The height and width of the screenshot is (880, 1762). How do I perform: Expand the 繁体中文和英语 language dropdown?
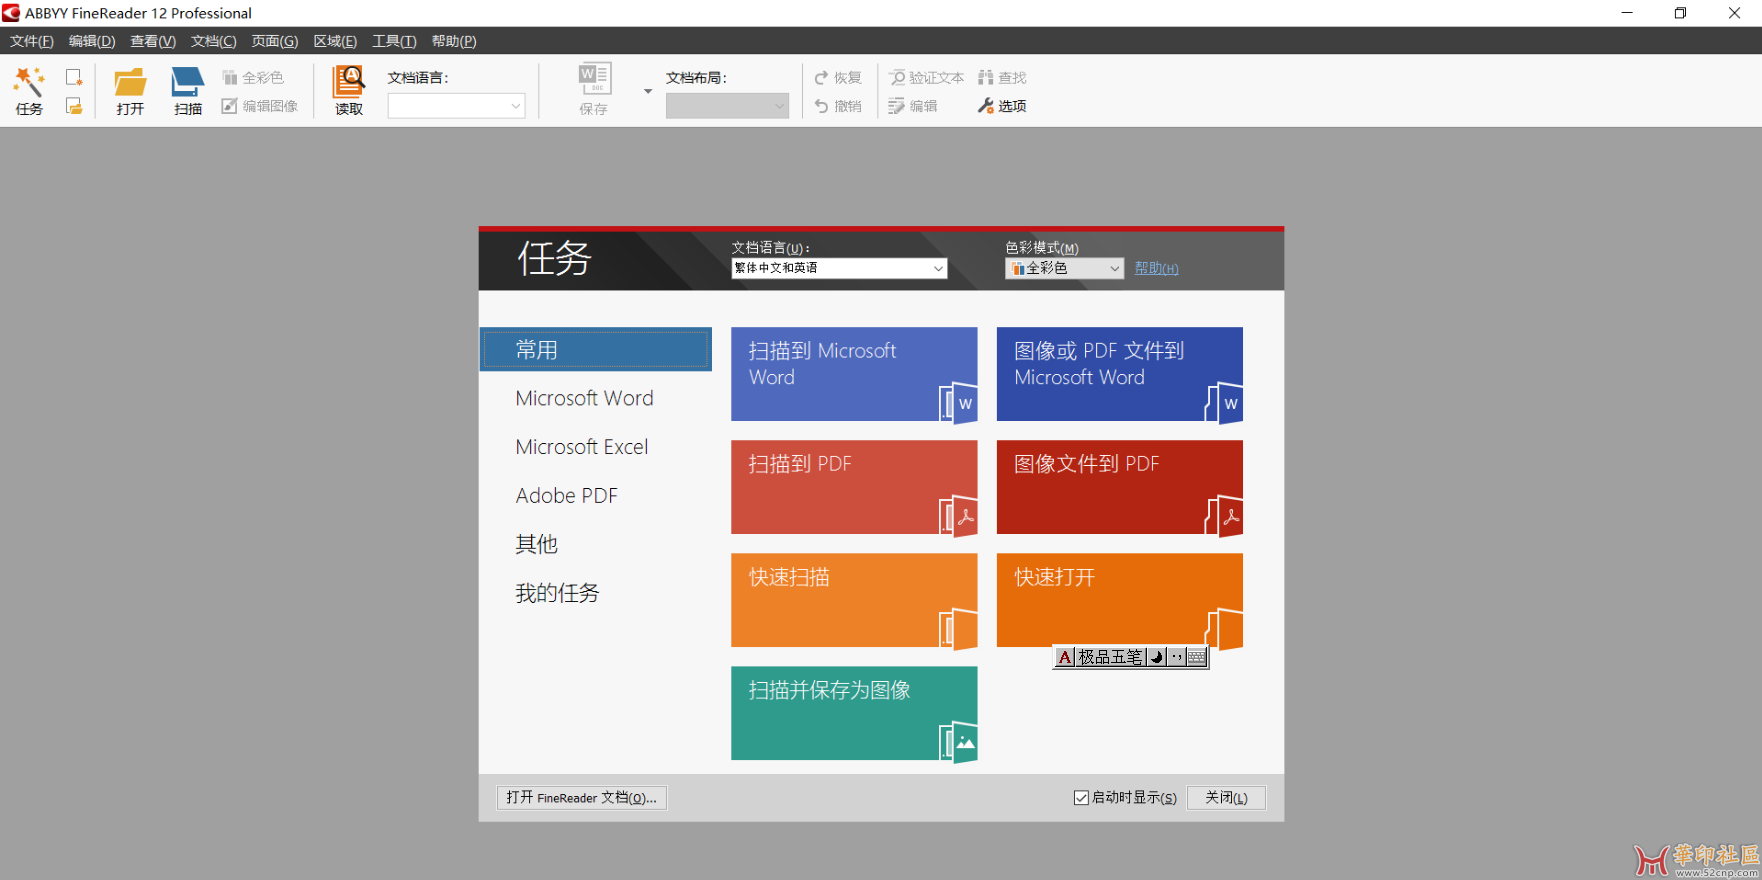(938, 268)
